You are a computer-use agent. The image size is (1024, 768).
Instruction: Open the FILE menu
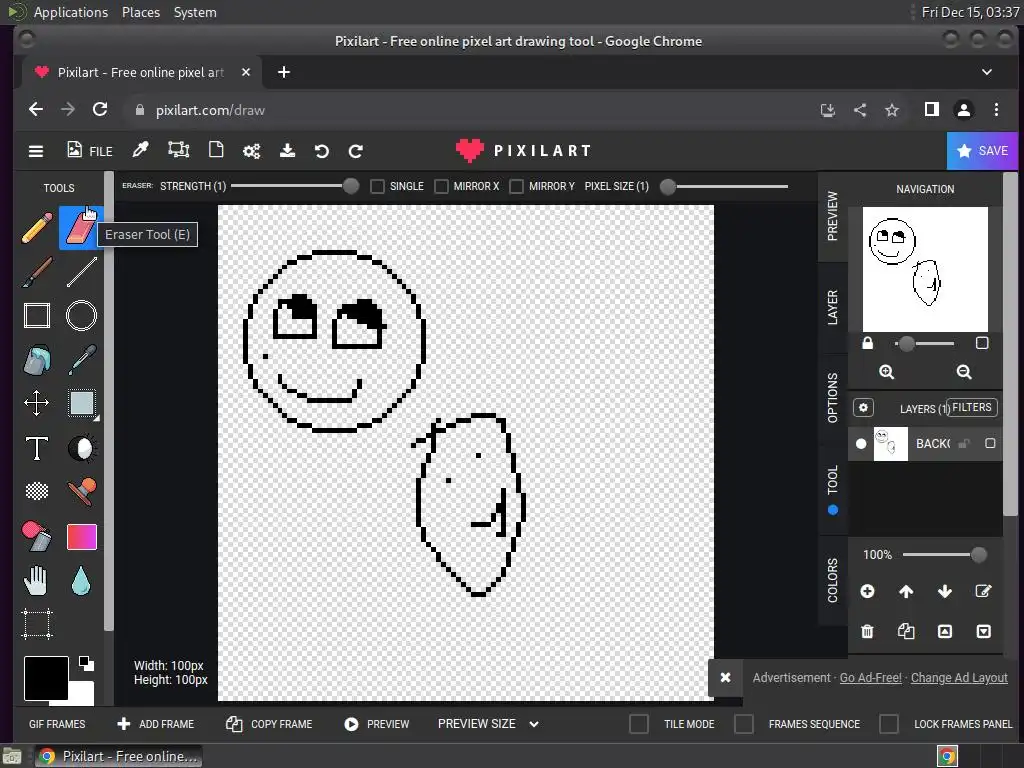89,151
